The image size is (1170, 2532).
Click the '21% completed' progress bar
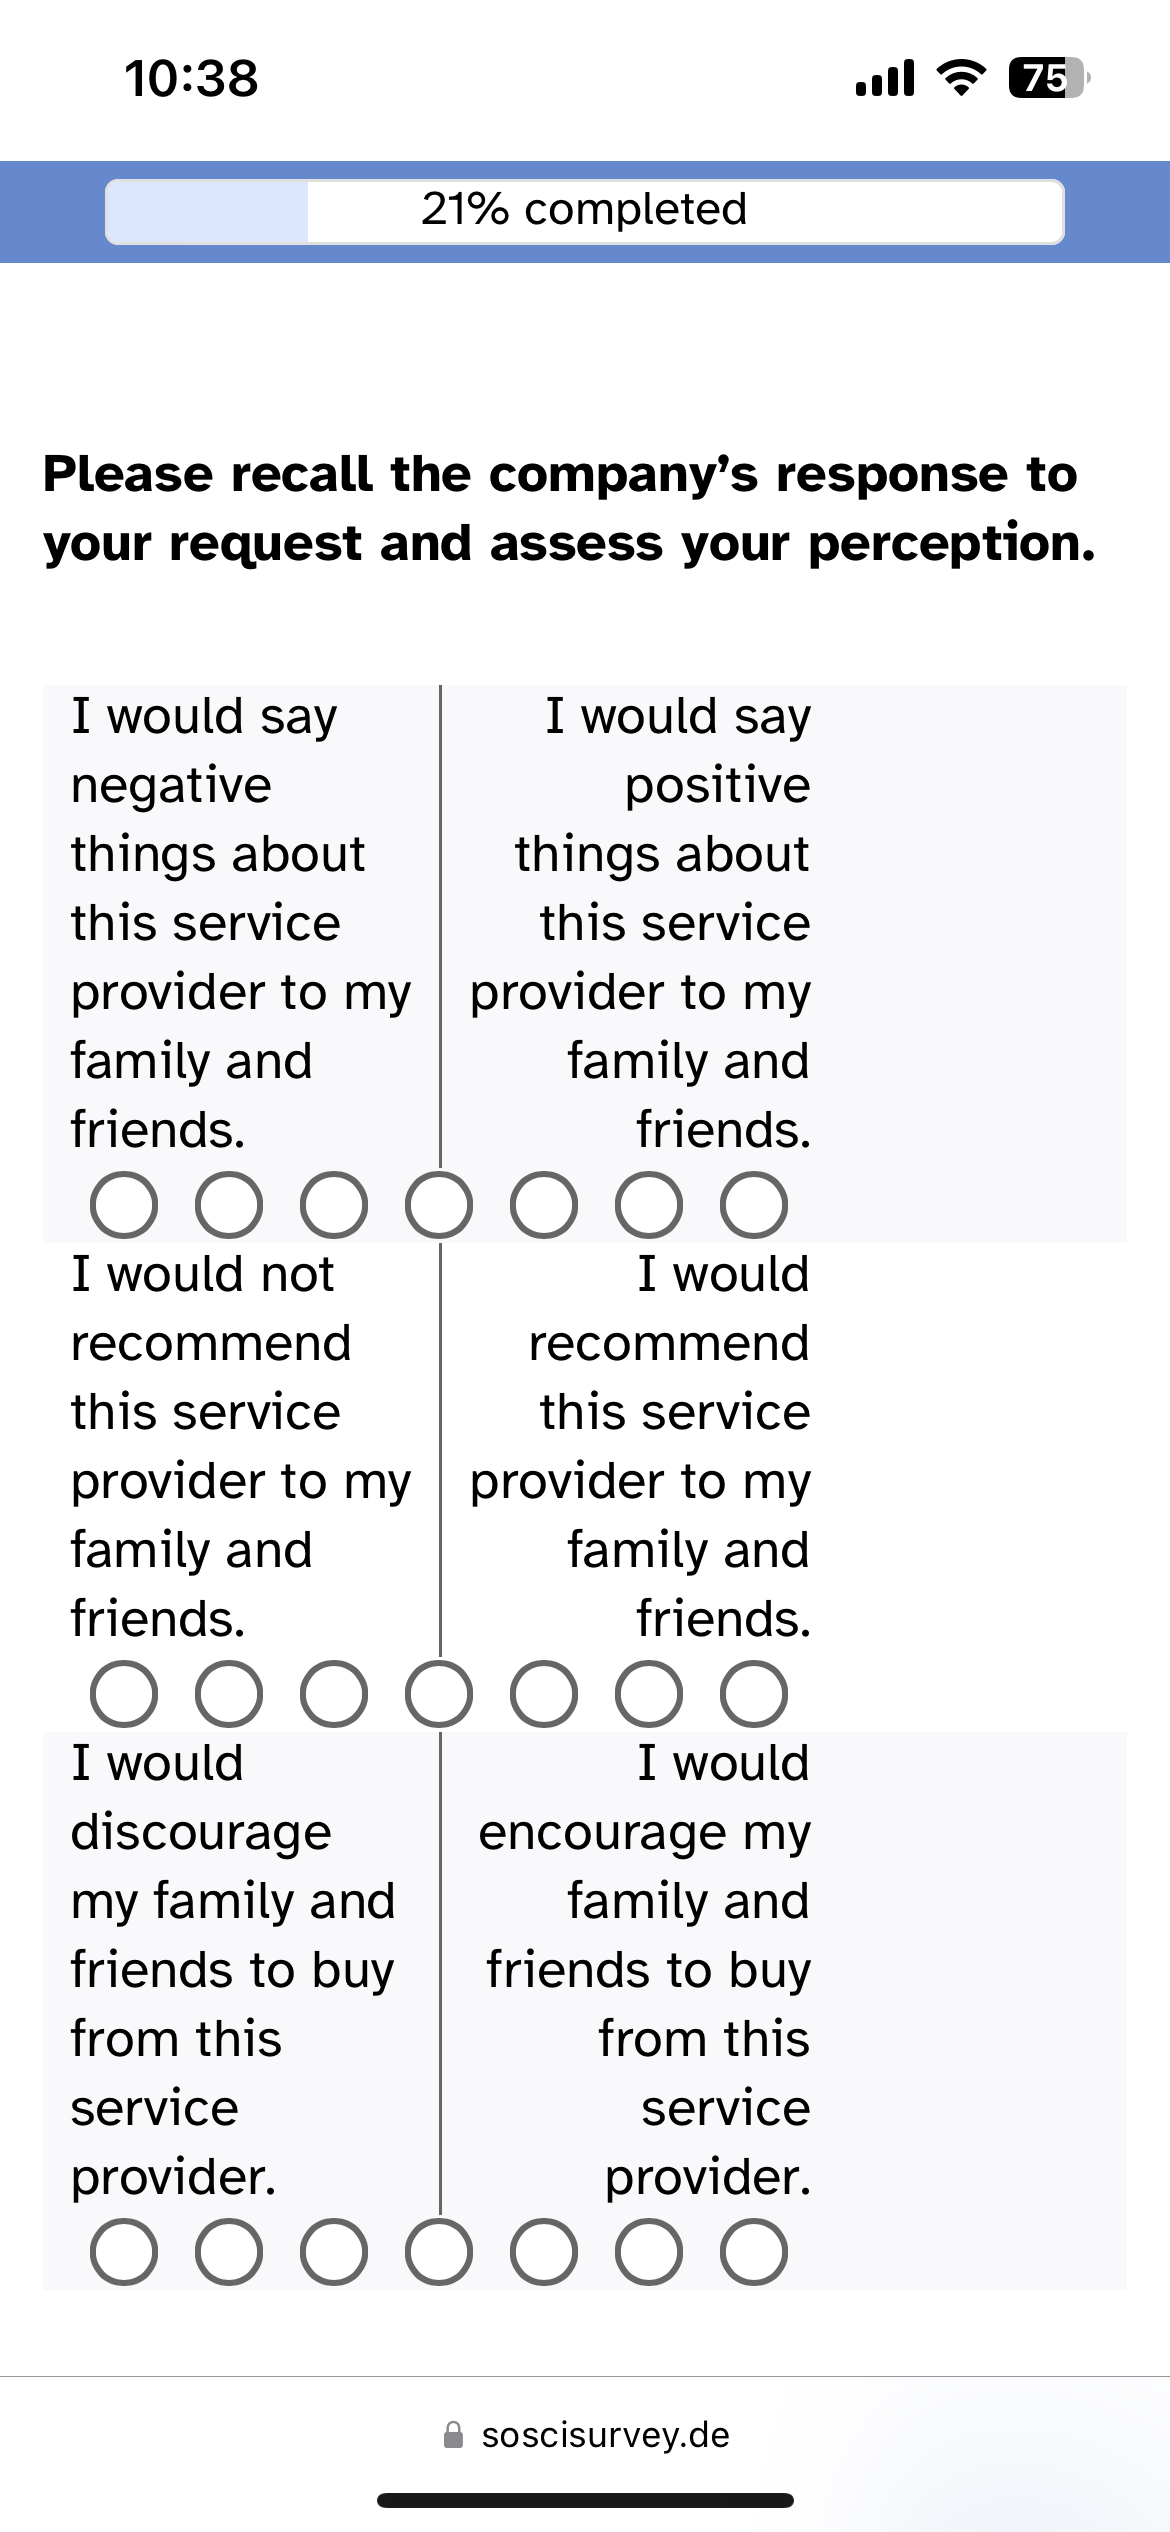(585, 211)
